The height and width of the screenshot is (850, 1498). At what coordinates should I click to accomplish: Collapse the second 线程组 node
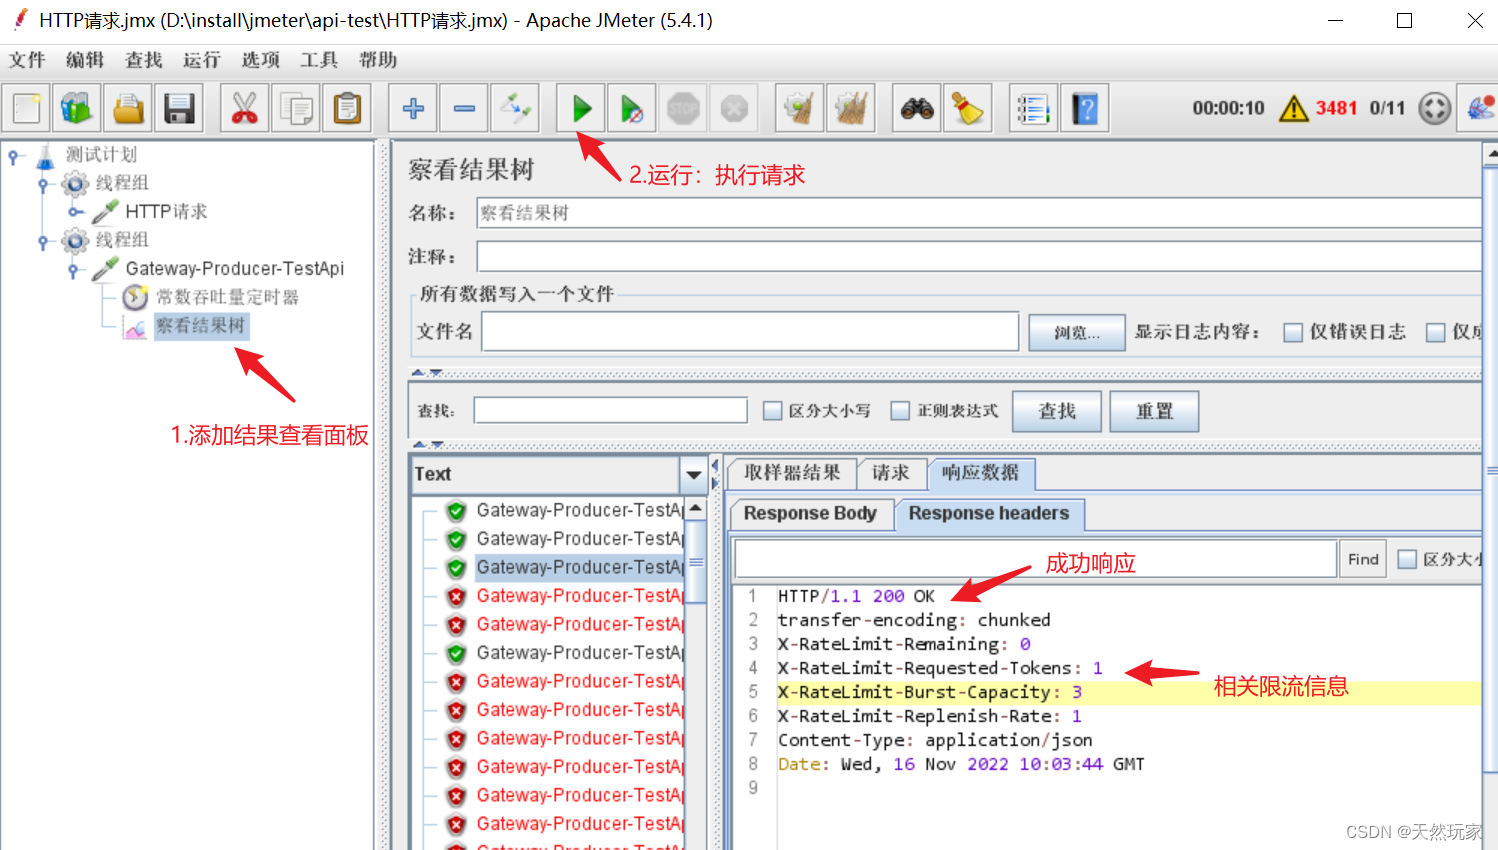(x=43, y=241)
